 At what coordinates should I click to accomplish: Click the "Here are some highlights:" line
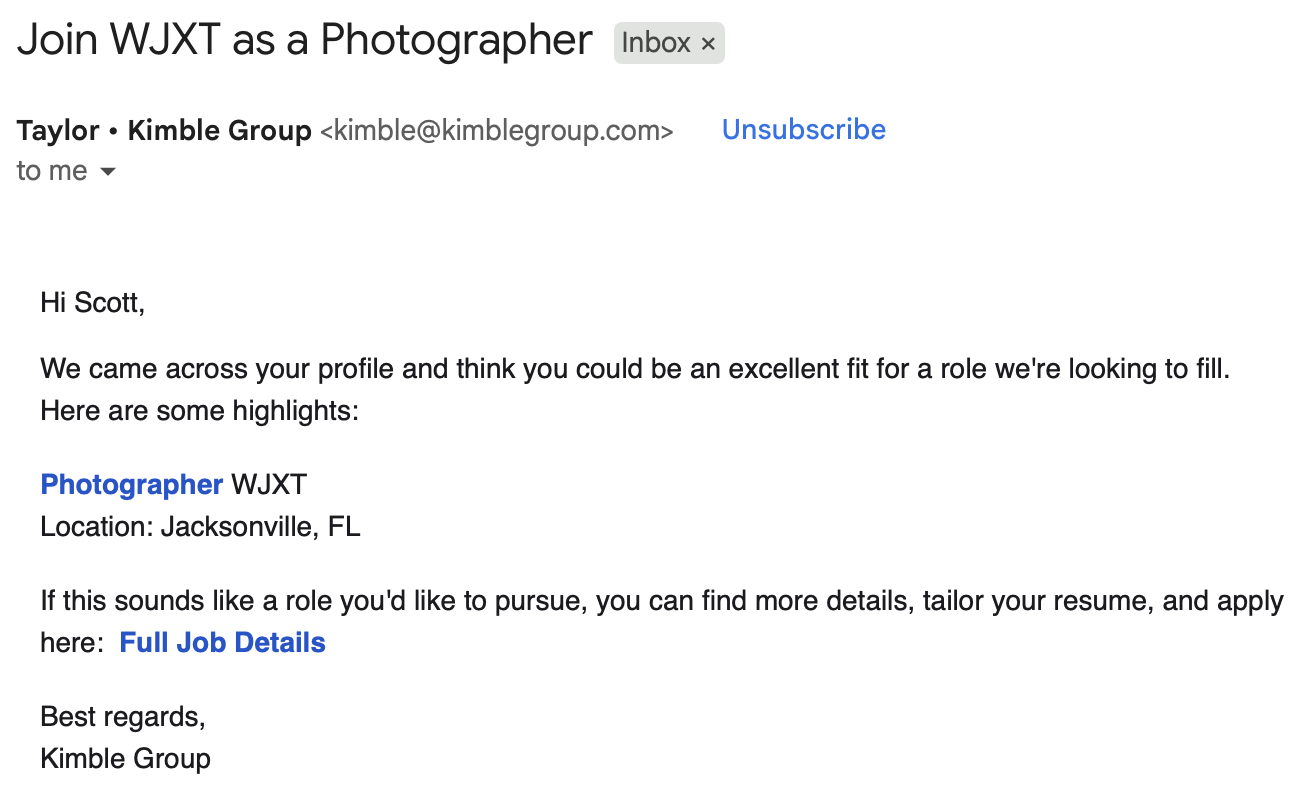pos(199,410)
